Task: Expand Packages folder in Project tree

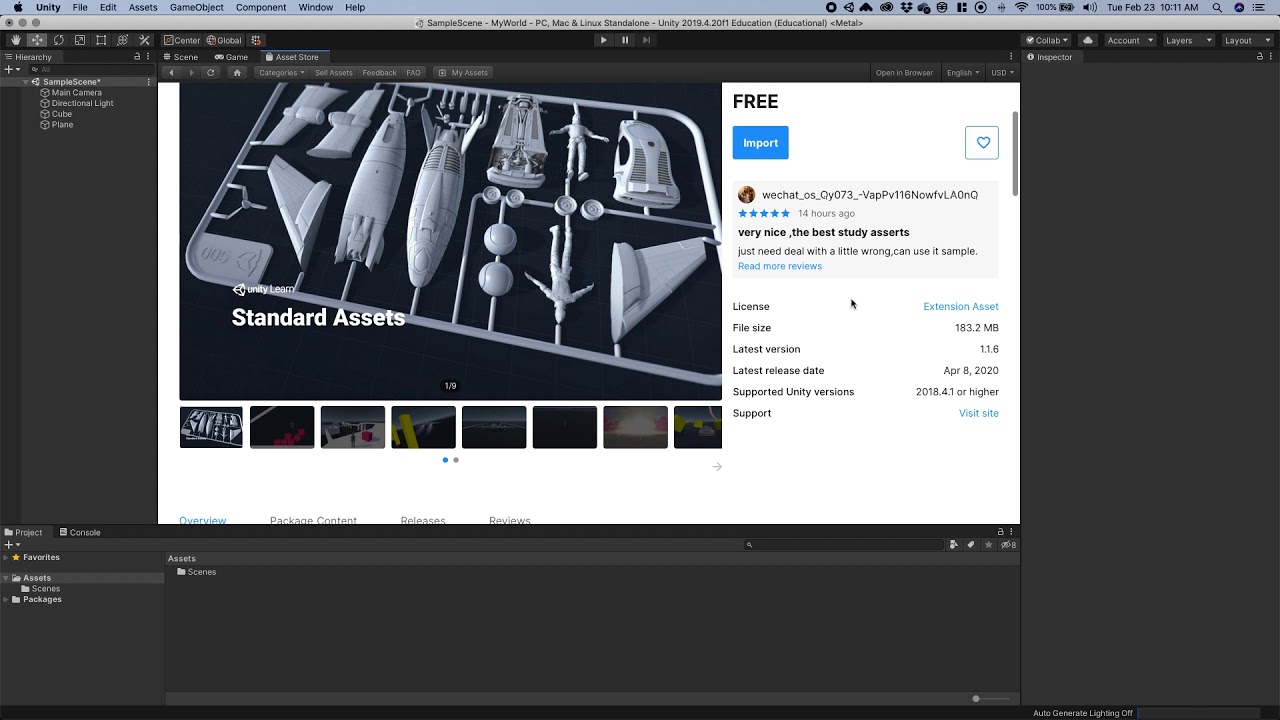Action: (6, 599)
